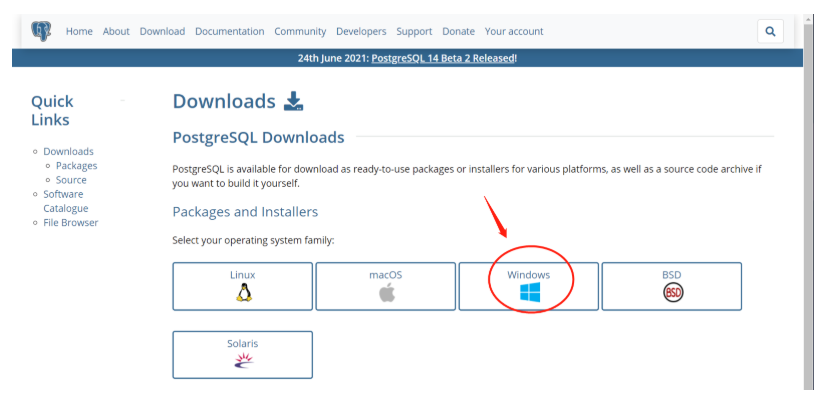This screenshot has height=417, width=820.
Task: Open the Community menu item
Action: click(300, 31)
